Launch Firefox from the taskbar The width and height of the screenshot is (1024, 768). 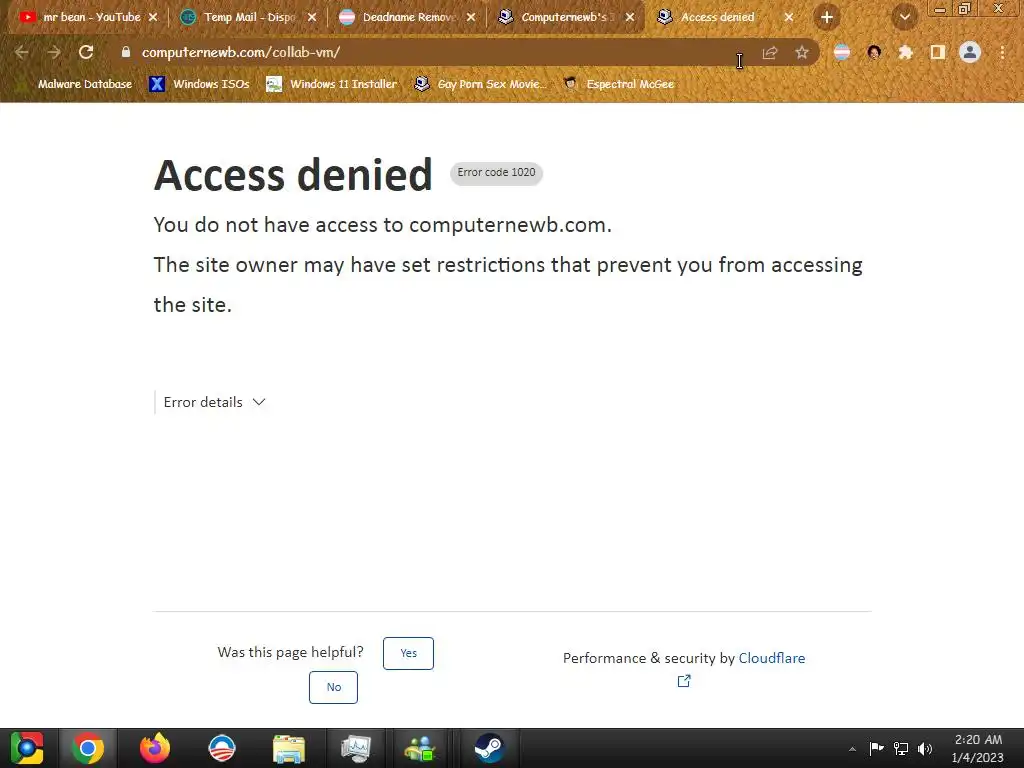[155, 748]
